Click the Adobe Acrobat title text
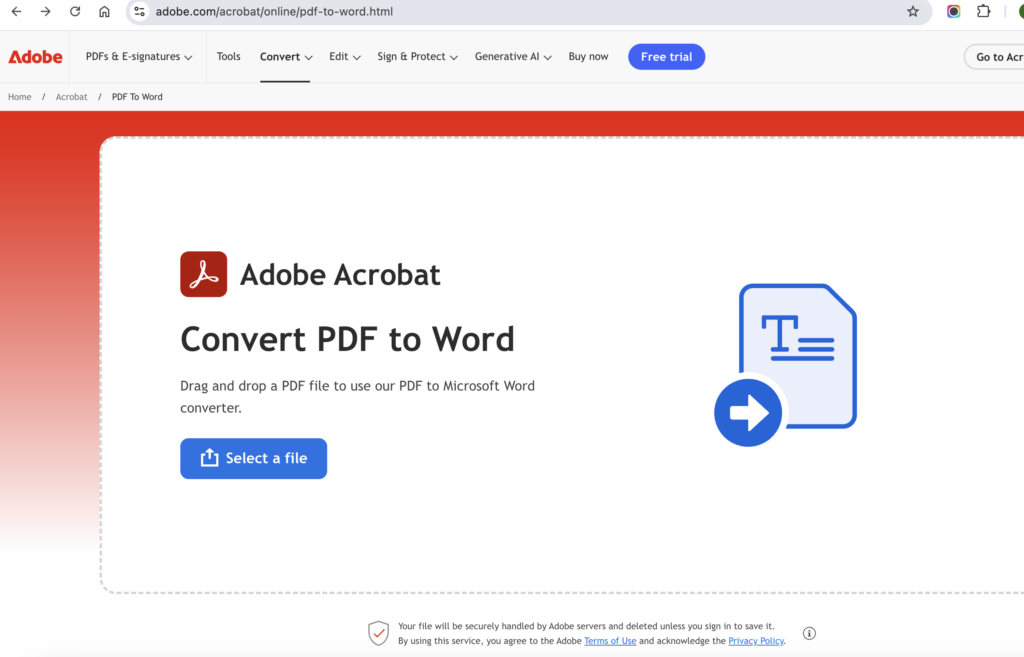Image resolution: width=1024 pixels, height=657 pixels. pyautogui.click(x=340, y=274)
